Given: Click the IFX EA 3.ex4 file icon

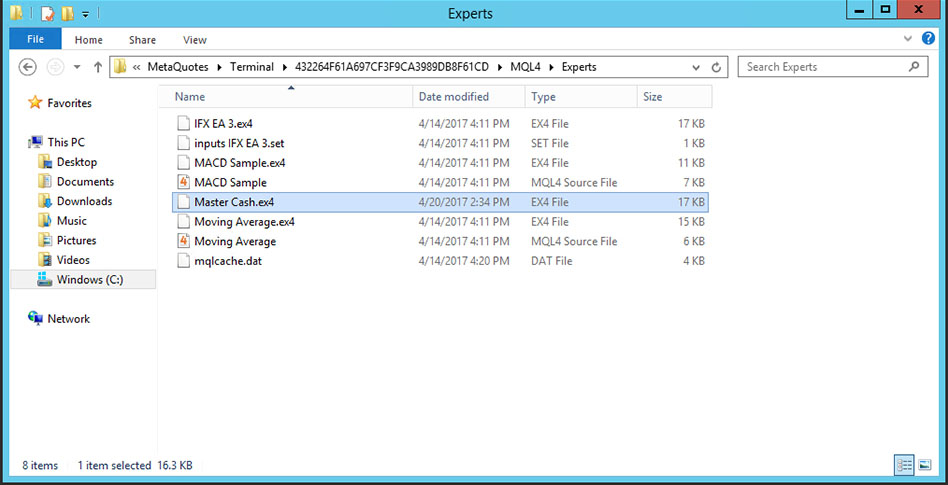Looking at the screenshot, I should pos(184,124).
